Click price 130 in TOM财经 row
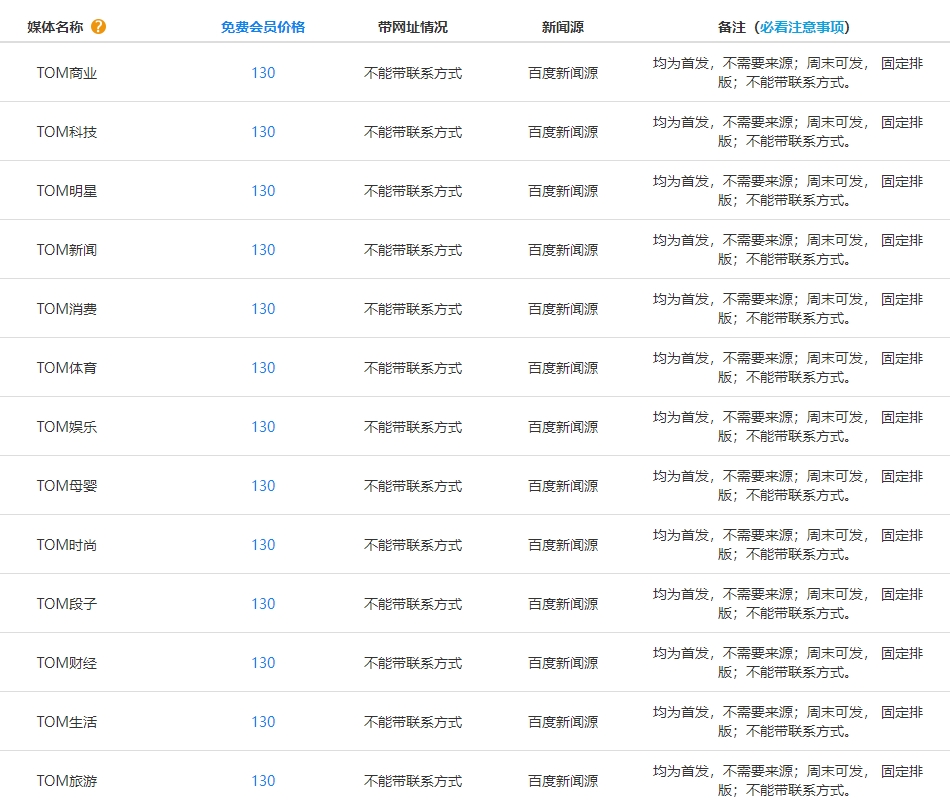 [263, 662]
